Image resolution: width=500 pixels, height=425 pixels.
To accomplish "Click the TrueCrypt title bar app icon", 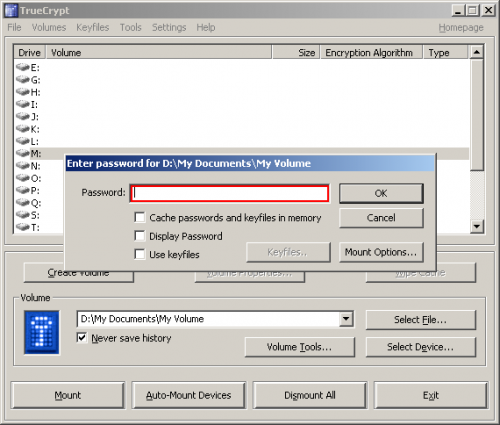I will coord(11,11).
